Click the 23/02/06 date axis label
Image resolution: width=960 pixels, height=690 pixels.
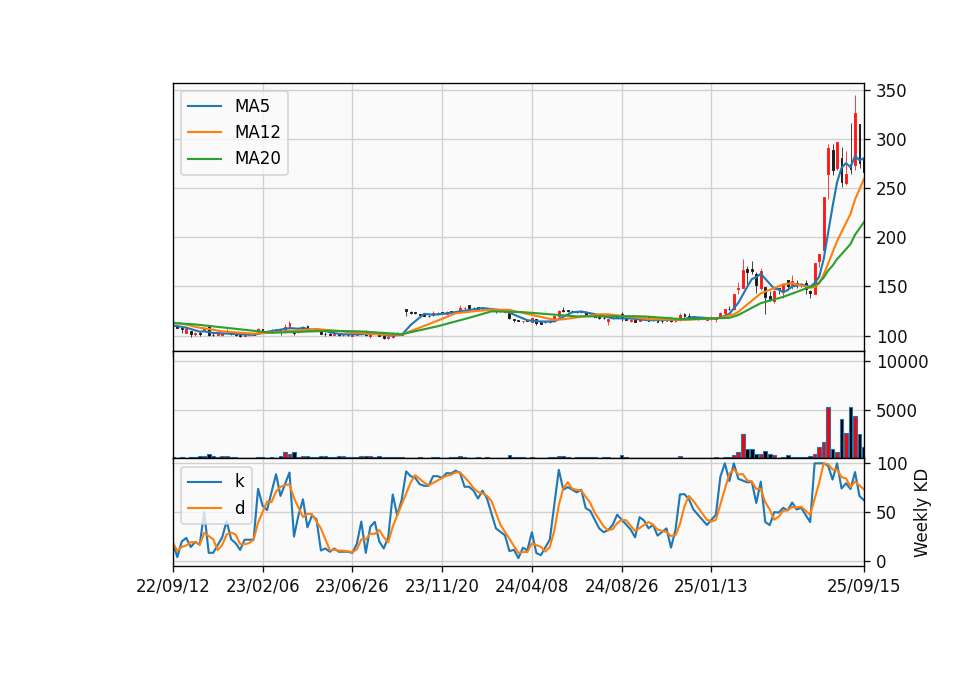[x=263, y=586]
